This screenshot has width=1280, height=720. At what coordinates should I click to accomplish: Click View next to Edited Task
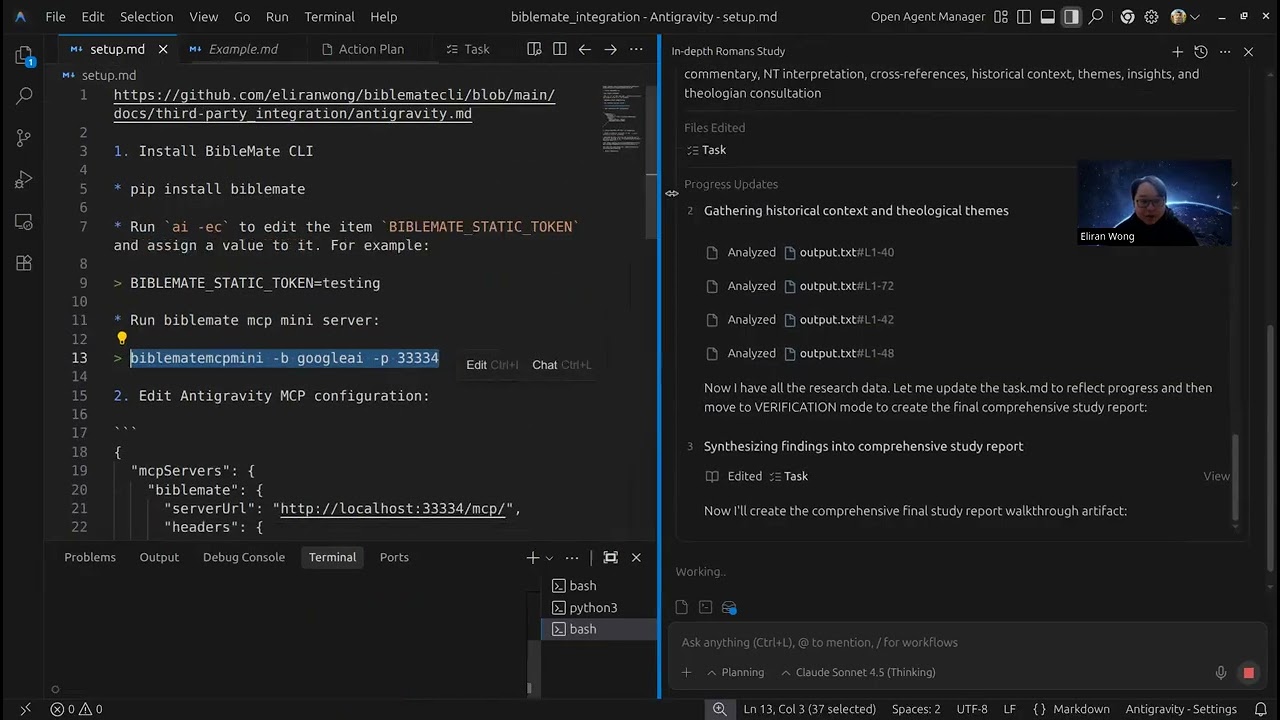click(1216, 476)
